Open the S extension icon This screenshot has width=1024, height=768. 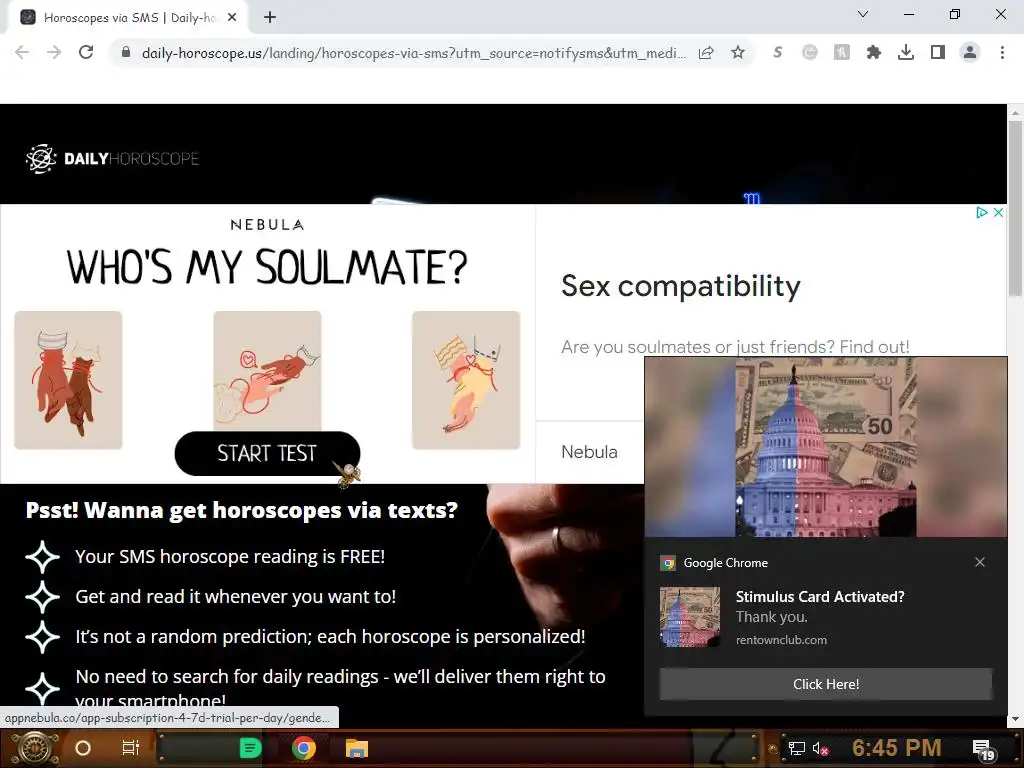777,52
